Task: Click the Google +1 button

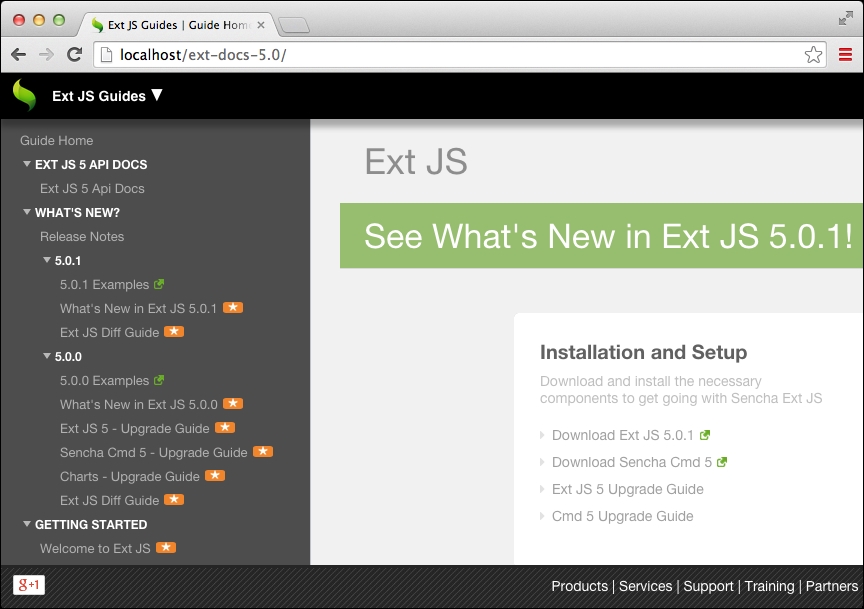Action: coord(29,585)
